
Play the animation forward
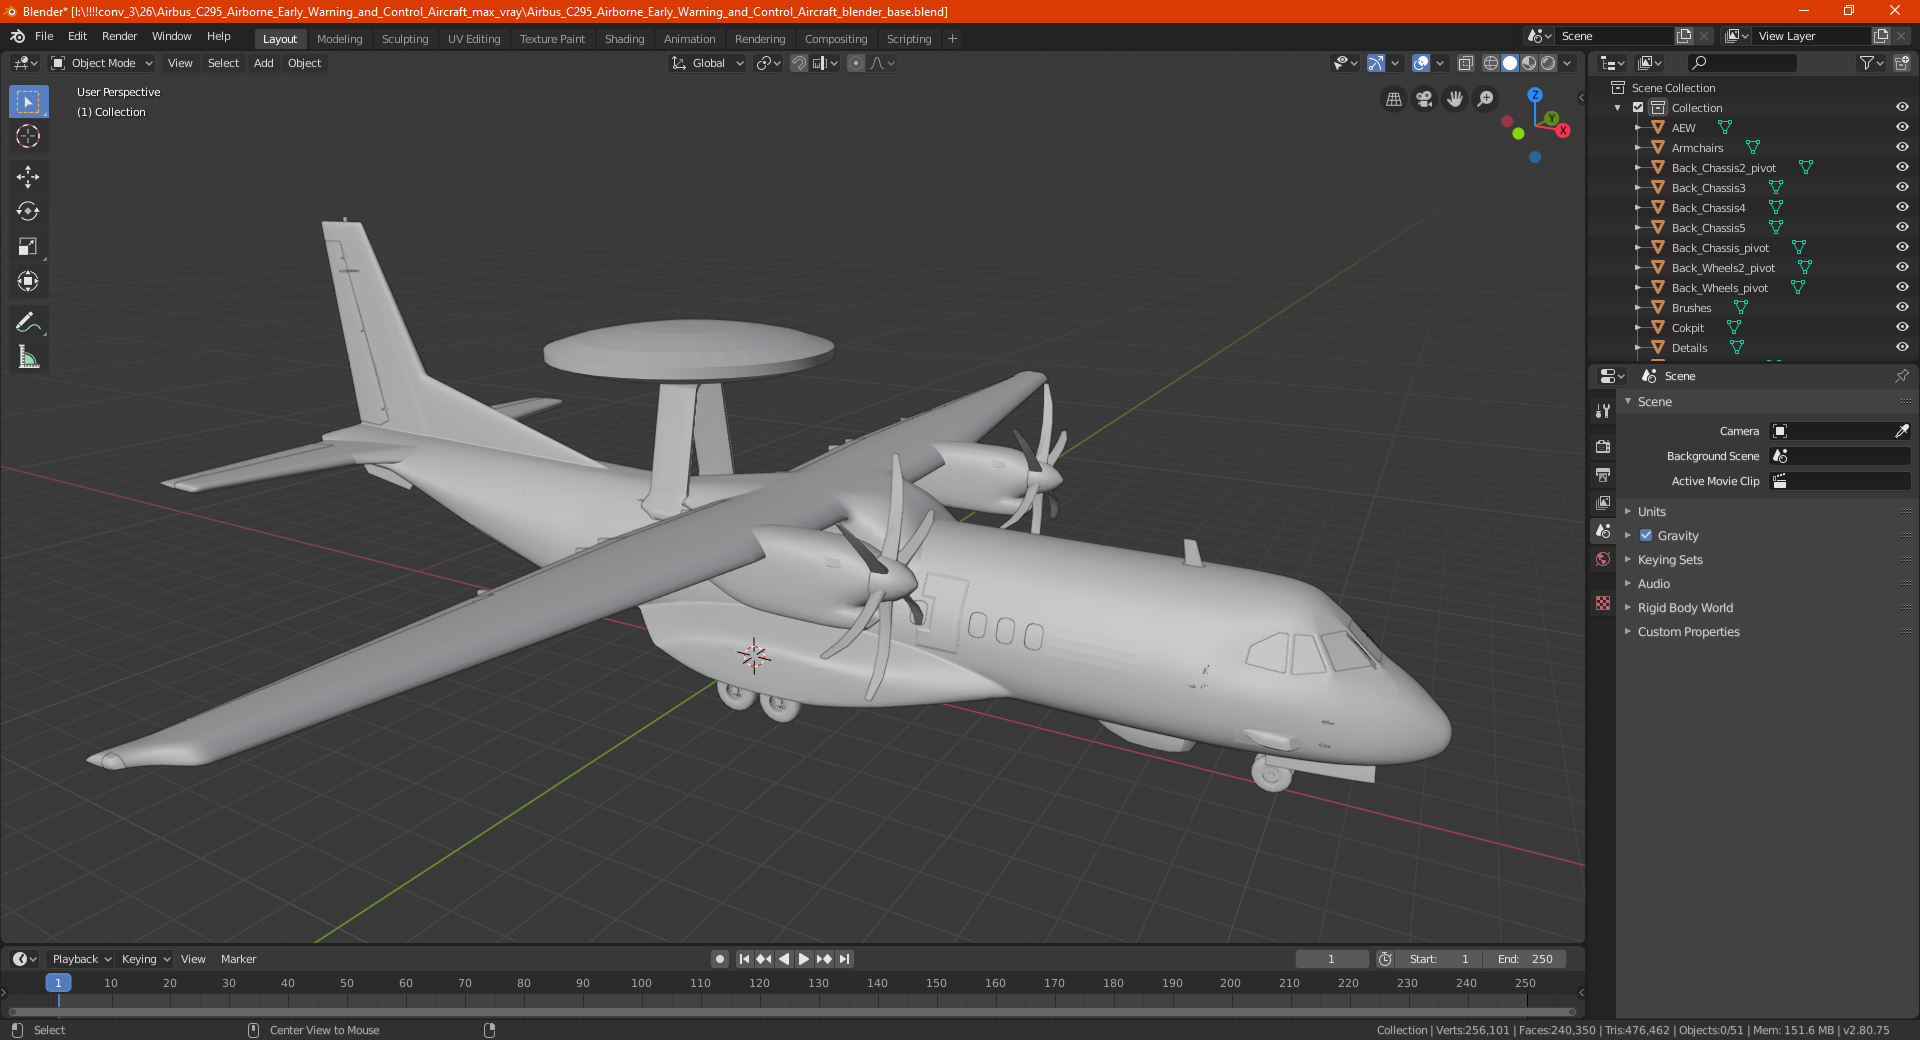[804, 959]
